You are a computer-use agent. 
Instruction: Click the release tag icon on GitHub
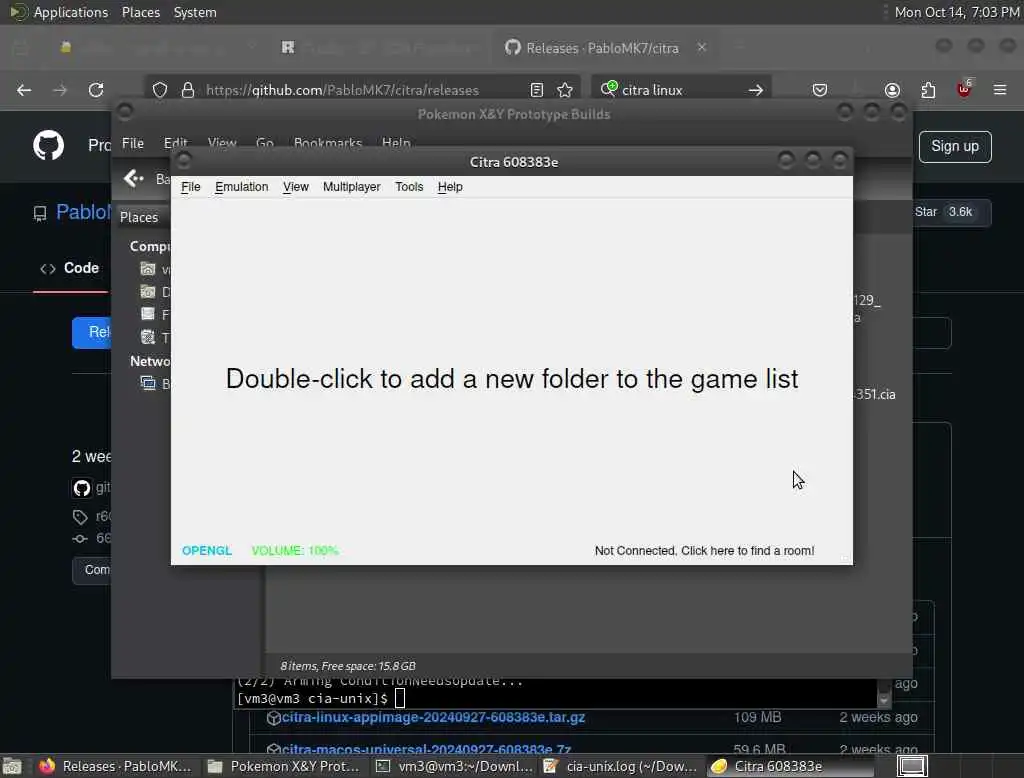(80, 517)
